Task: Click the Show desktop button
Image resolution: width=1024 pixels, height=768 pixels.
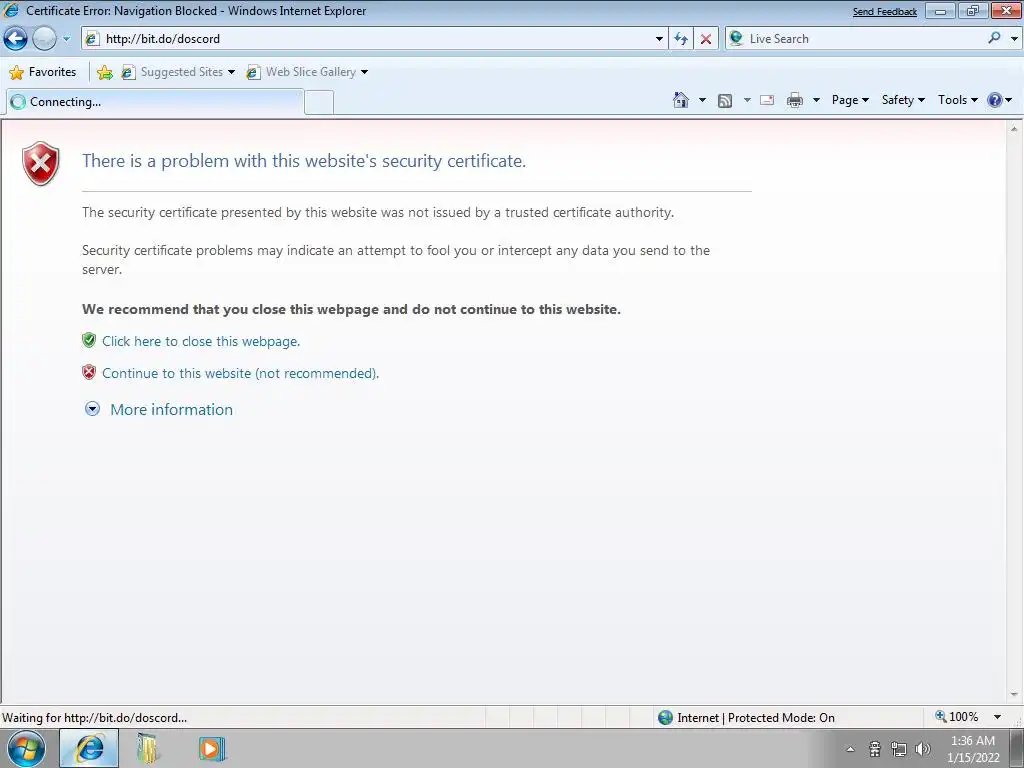Action: [x=1017, y=748]
